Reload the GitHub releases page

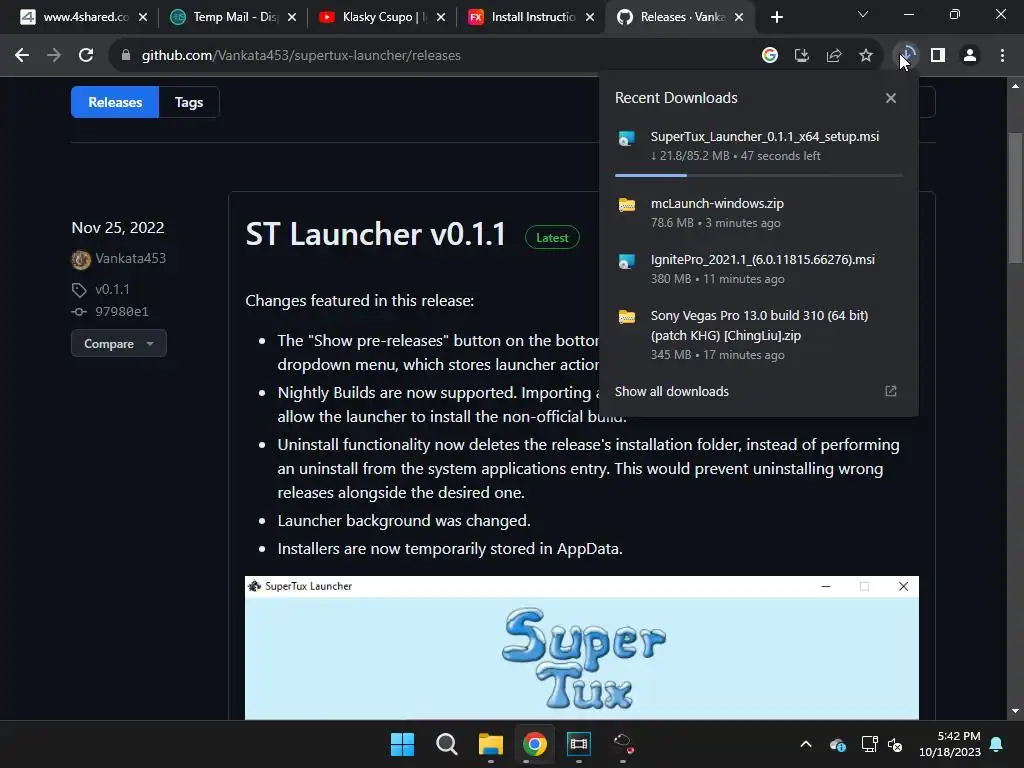pyautogui.click(x=86, y=56)
